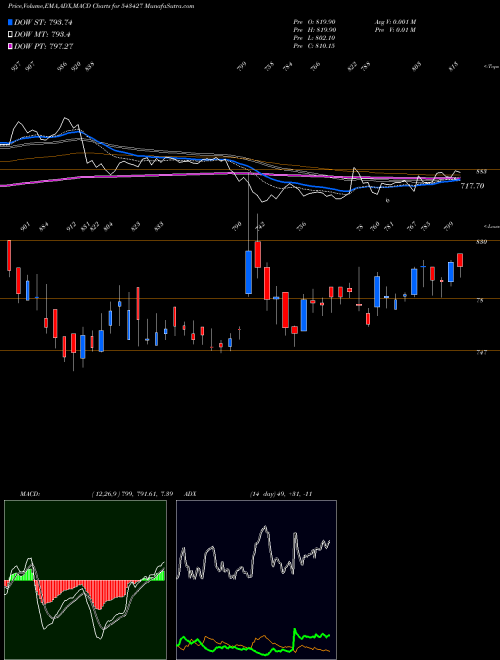
Task: Click the white DOW MT legend swatch
Action: 10,34
